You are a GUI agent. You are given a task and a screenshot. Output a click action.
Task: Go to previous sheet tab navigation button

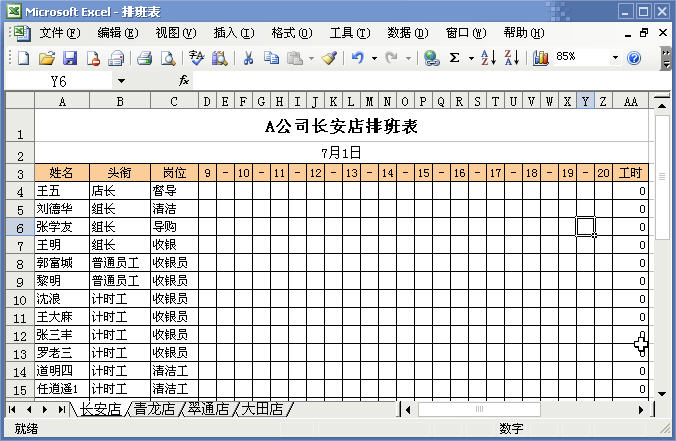click(x=28, y=409)
